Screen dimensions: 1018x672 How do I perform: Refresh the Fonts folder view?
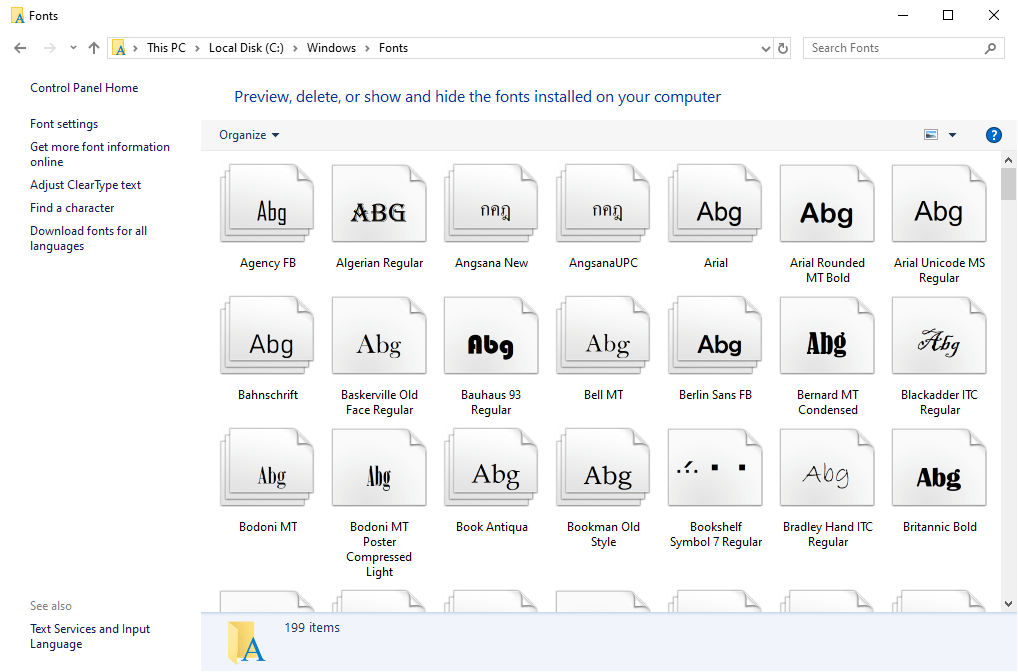point(783,48)
